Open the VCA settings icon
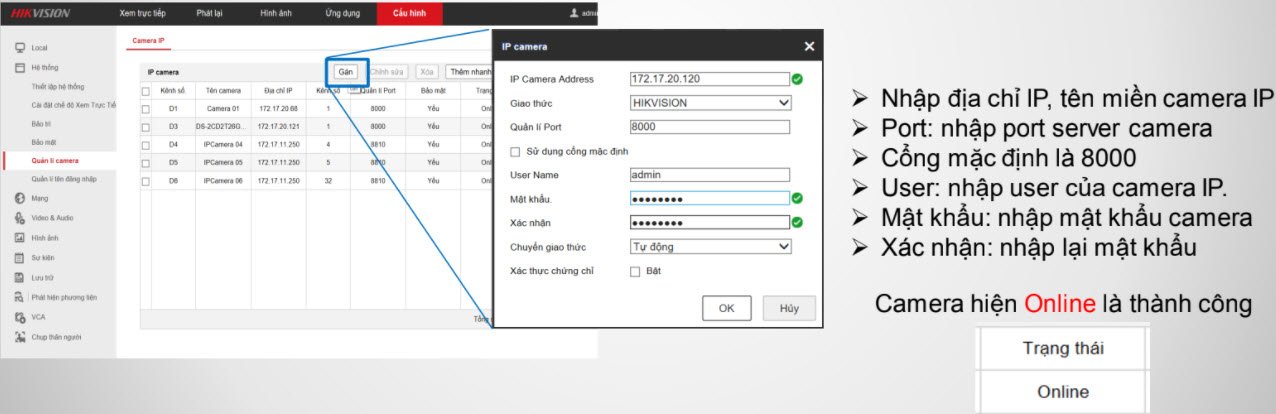Viewport: 1276px width, 414px height. (x=19, y=317)
